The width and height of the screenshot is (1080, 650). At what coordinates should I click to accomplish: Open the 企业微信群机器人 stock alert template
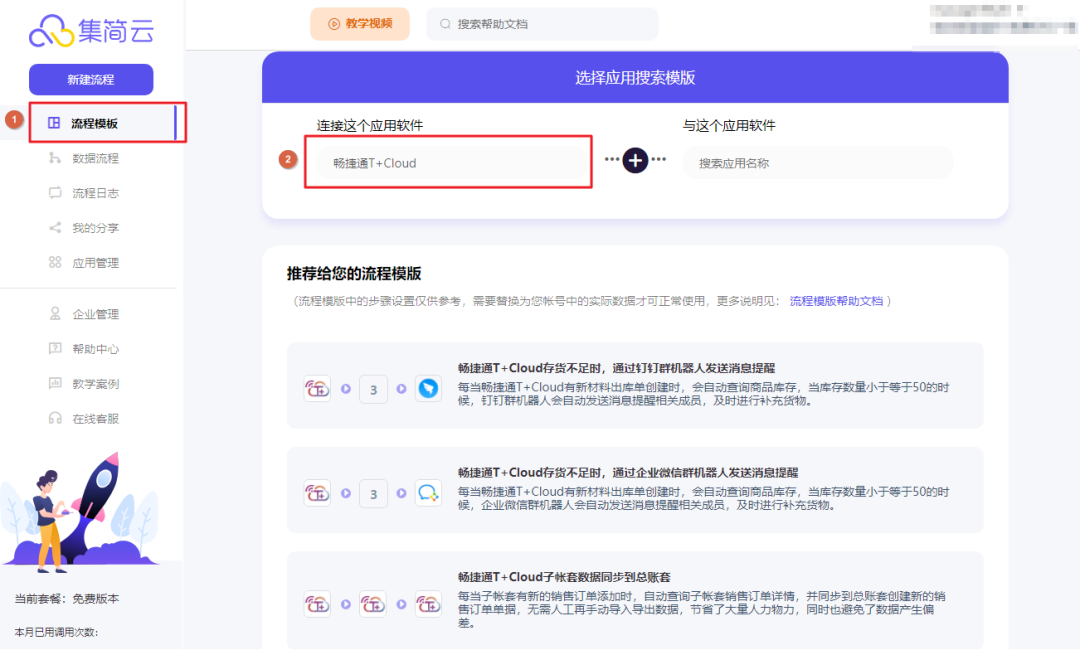coord(635,490)
